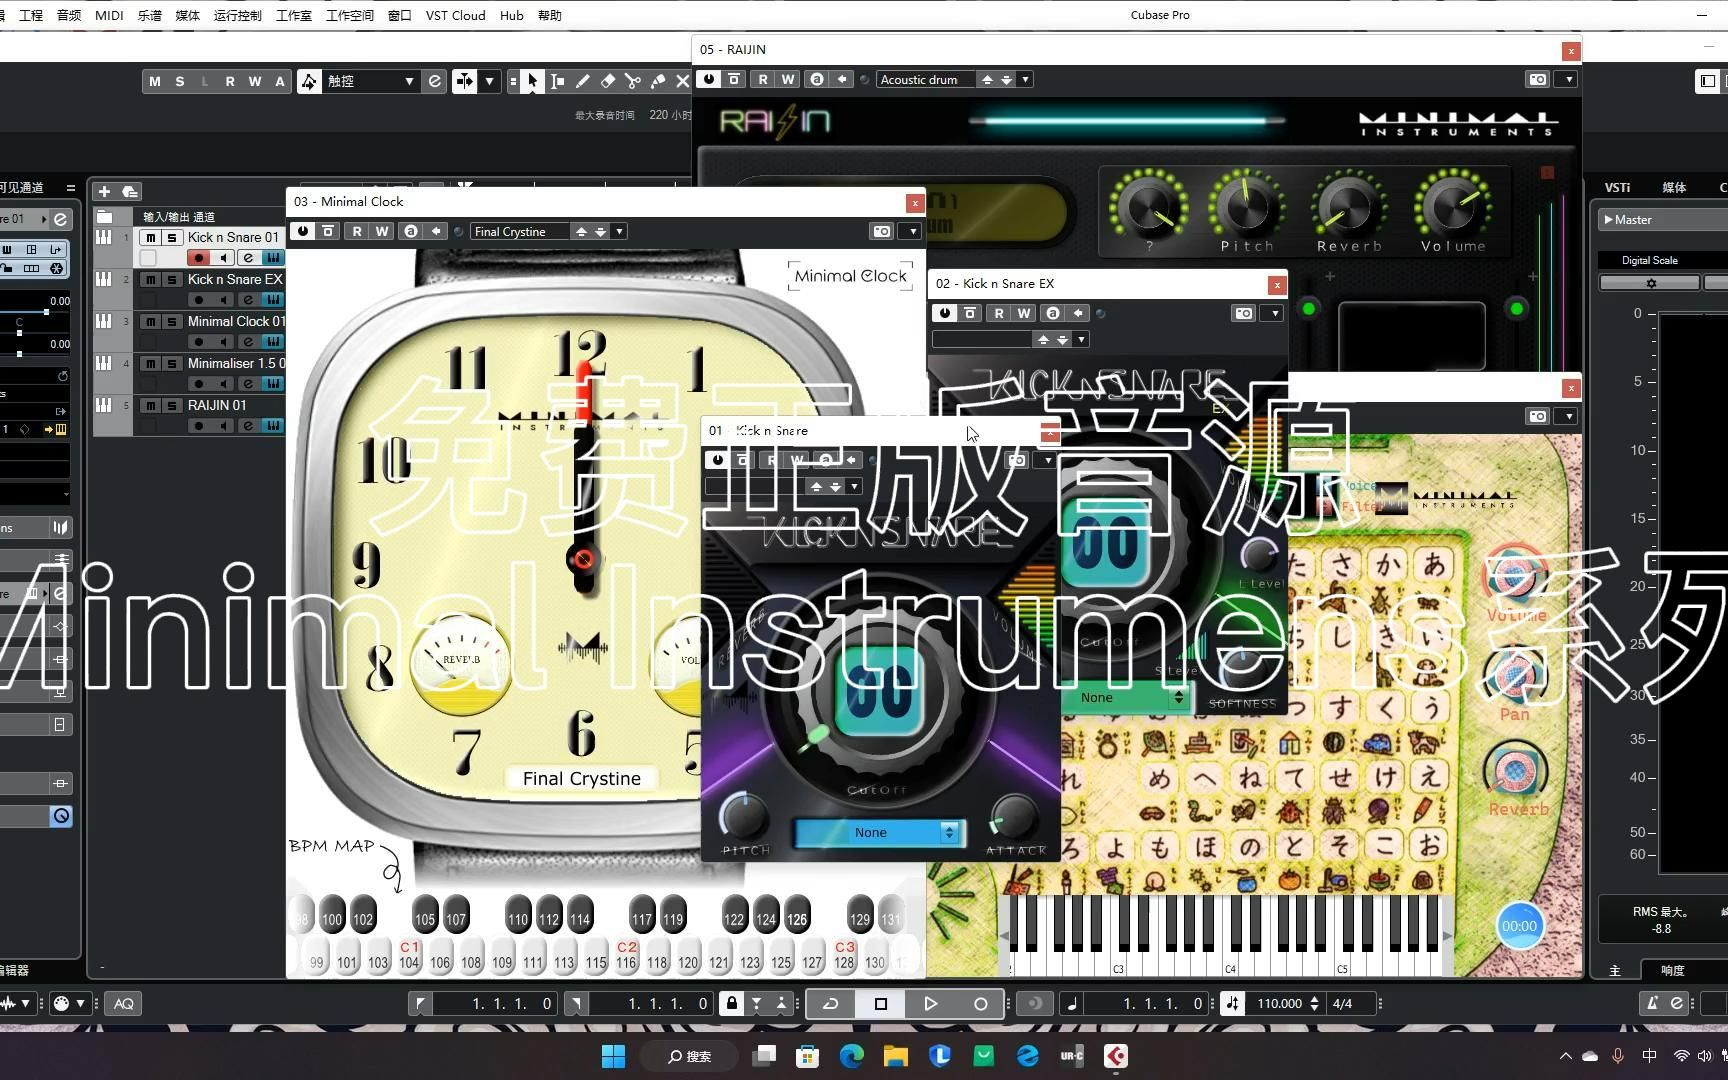Click the snapshot camera icon in RAIJIN window

tap(1538, 79)
